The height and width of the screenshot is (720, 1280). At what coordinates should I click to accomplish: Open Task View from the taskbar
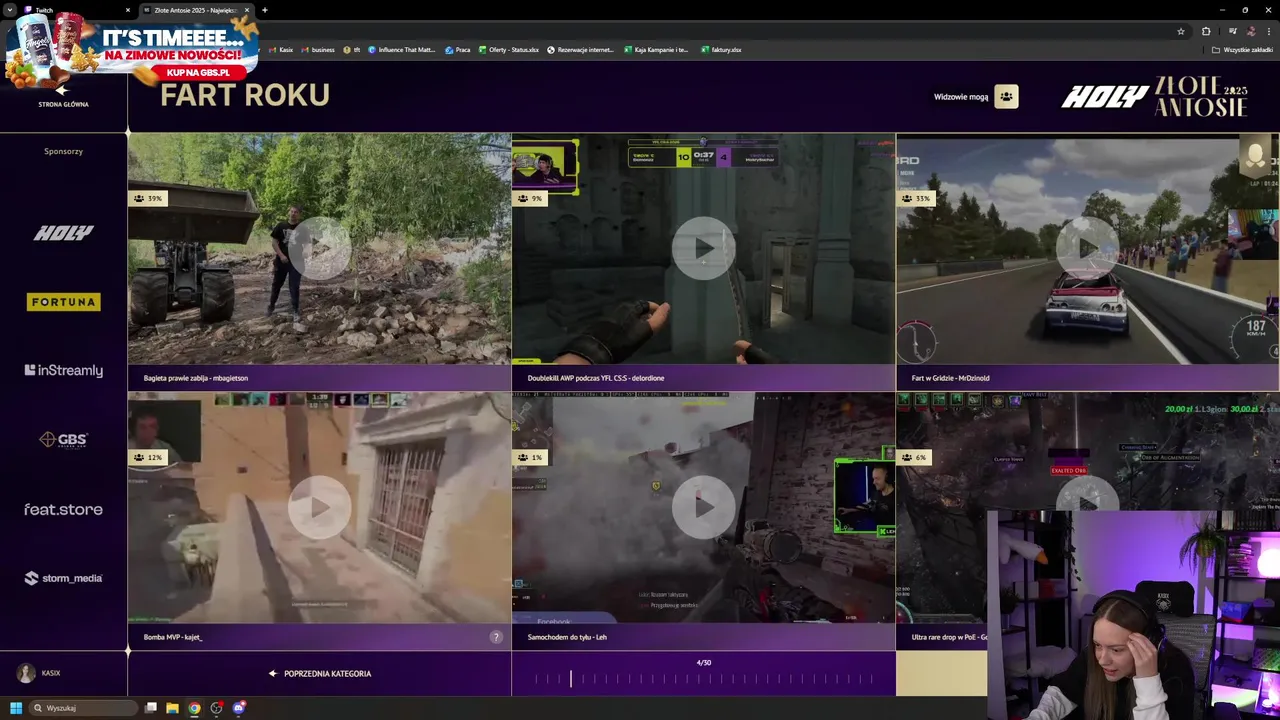[151, 708]
